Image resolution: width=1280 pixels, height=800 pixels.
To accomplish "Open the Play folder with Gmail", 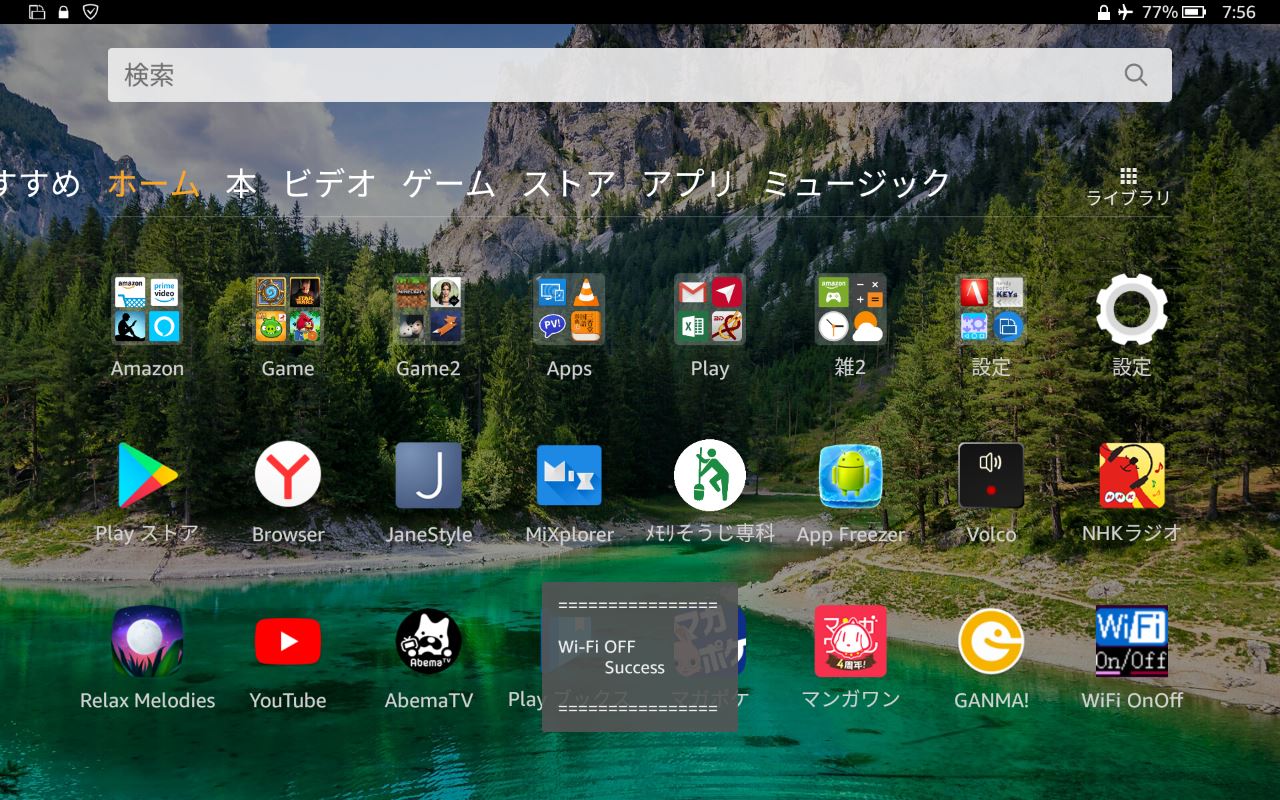I will click(x=710, y=310).
